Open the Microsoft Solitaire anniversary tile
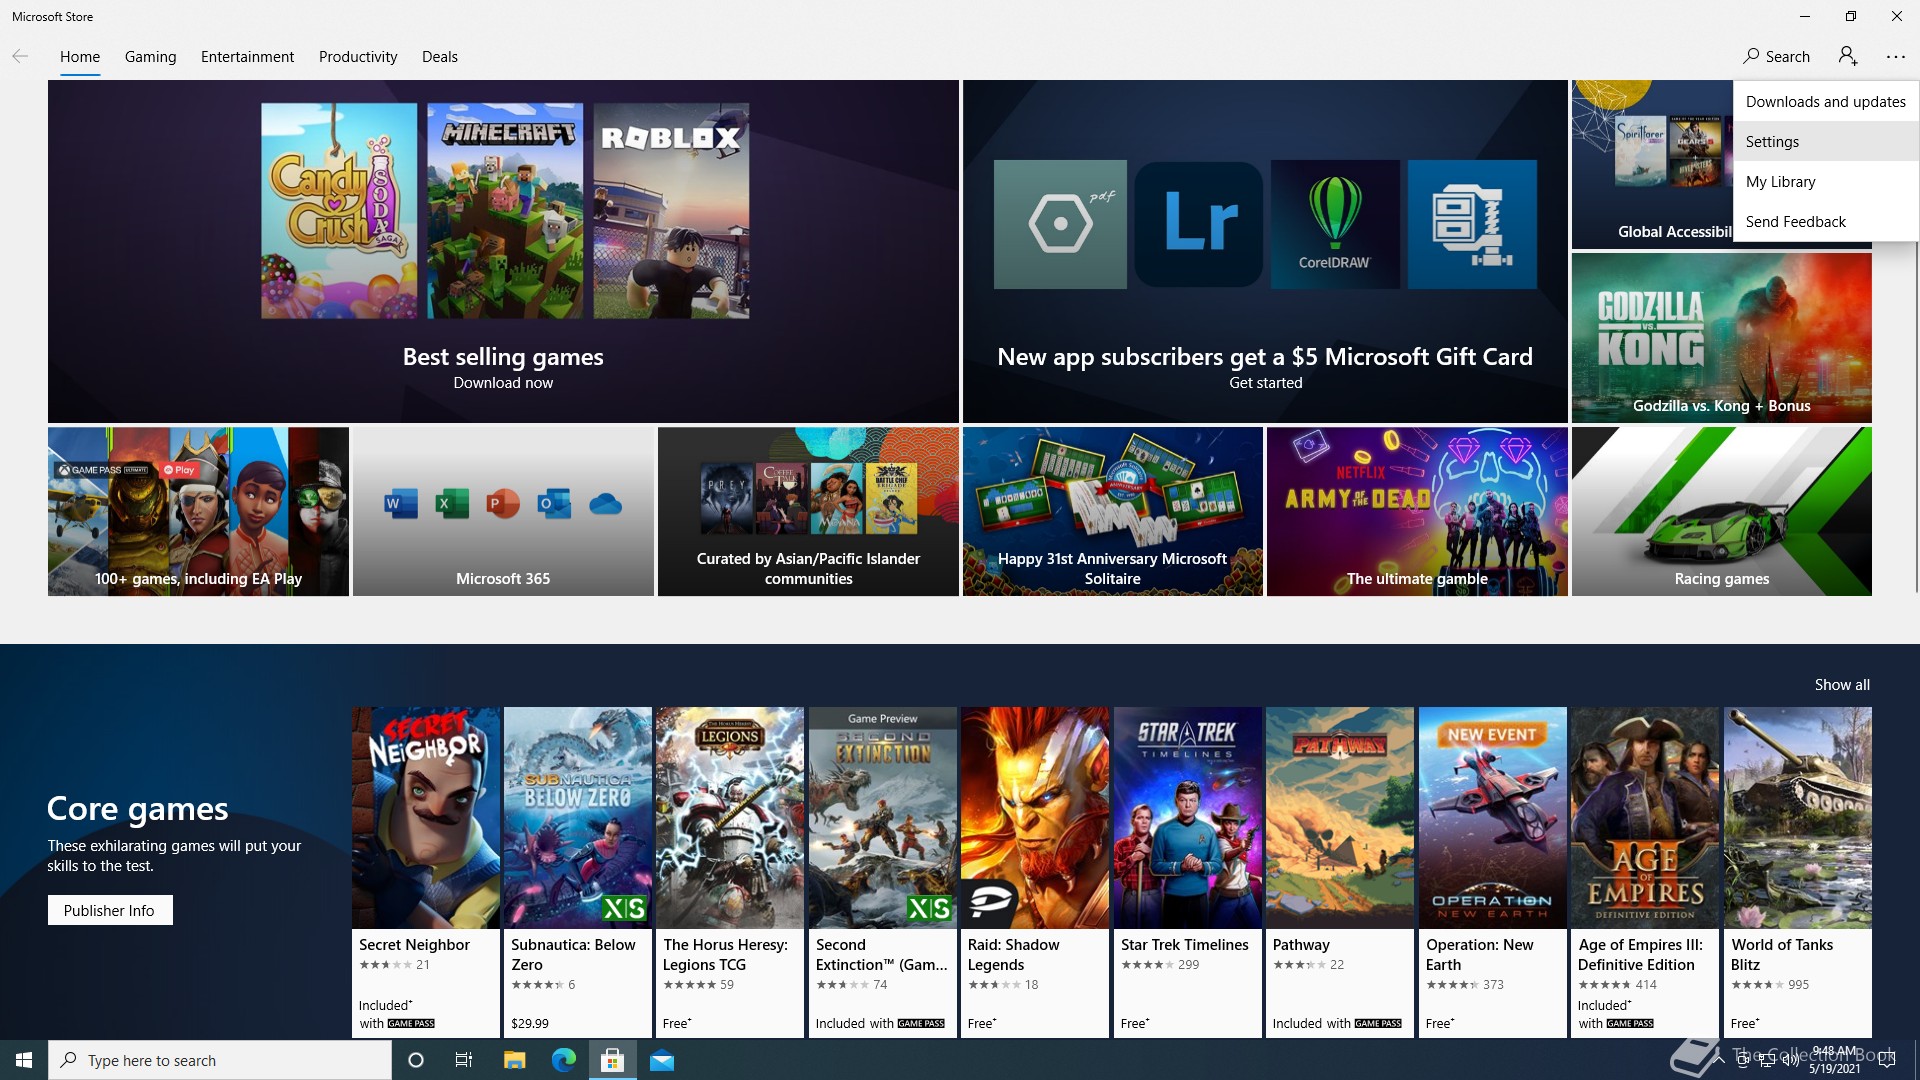 coord(1112,511)
